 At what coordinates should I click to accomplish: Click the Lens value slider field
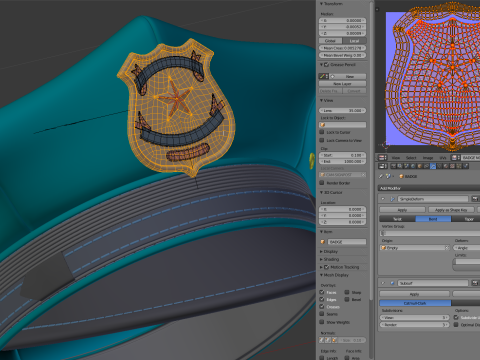pyautogui.click(x=342, y=110)
